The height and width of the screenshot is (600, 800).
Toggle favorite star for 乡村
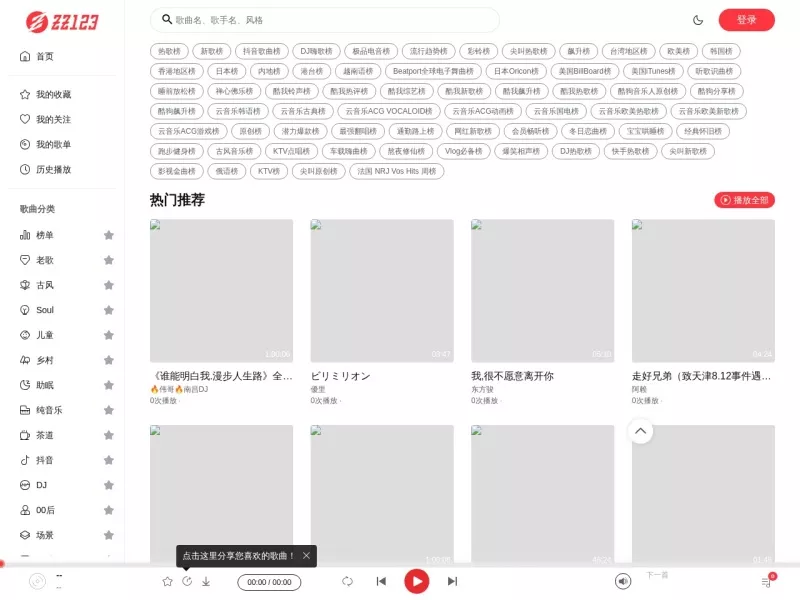(x=109, y=360)
